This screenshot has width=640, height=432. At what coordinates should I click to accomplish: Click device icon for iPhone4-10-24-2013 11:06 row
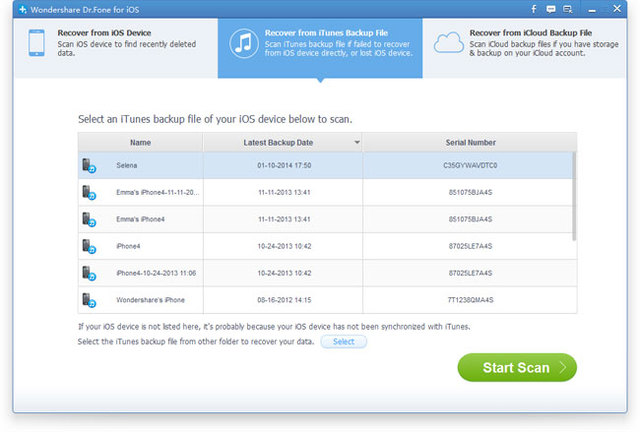(x=89, y=274)
